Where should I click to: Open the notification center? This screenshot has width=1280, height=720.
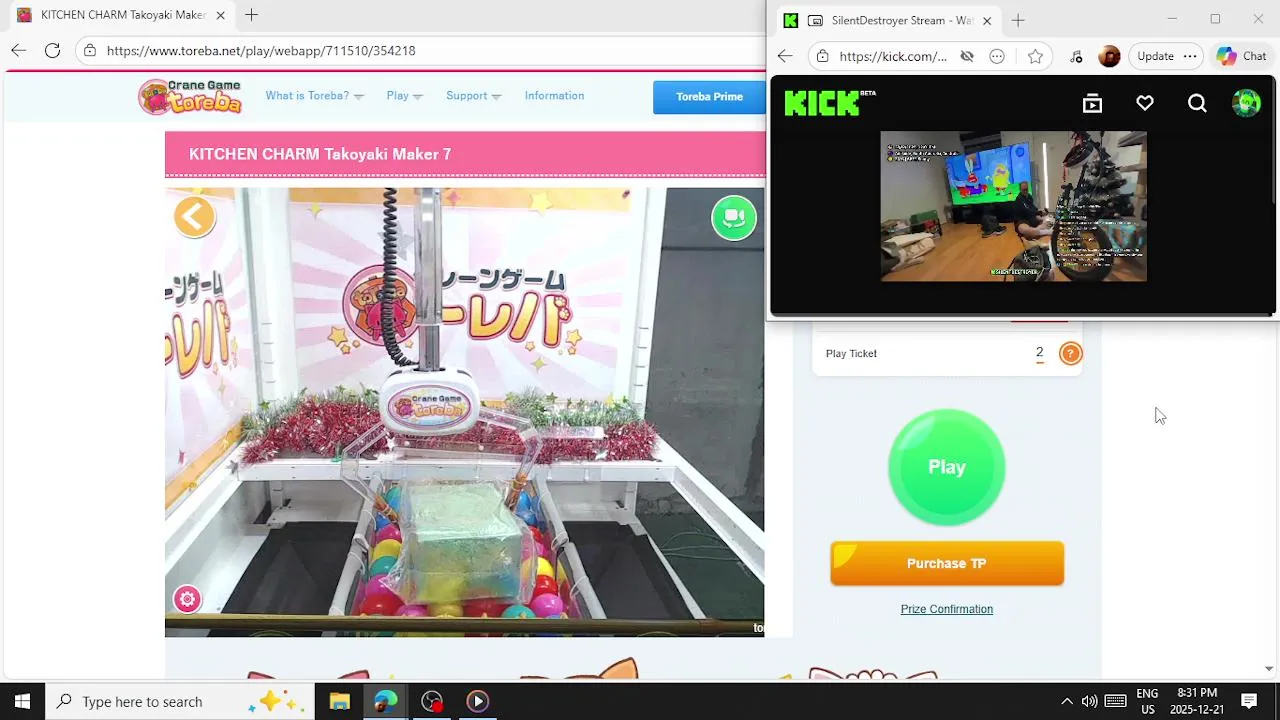pyautogui.click(x=1249, y=701)
